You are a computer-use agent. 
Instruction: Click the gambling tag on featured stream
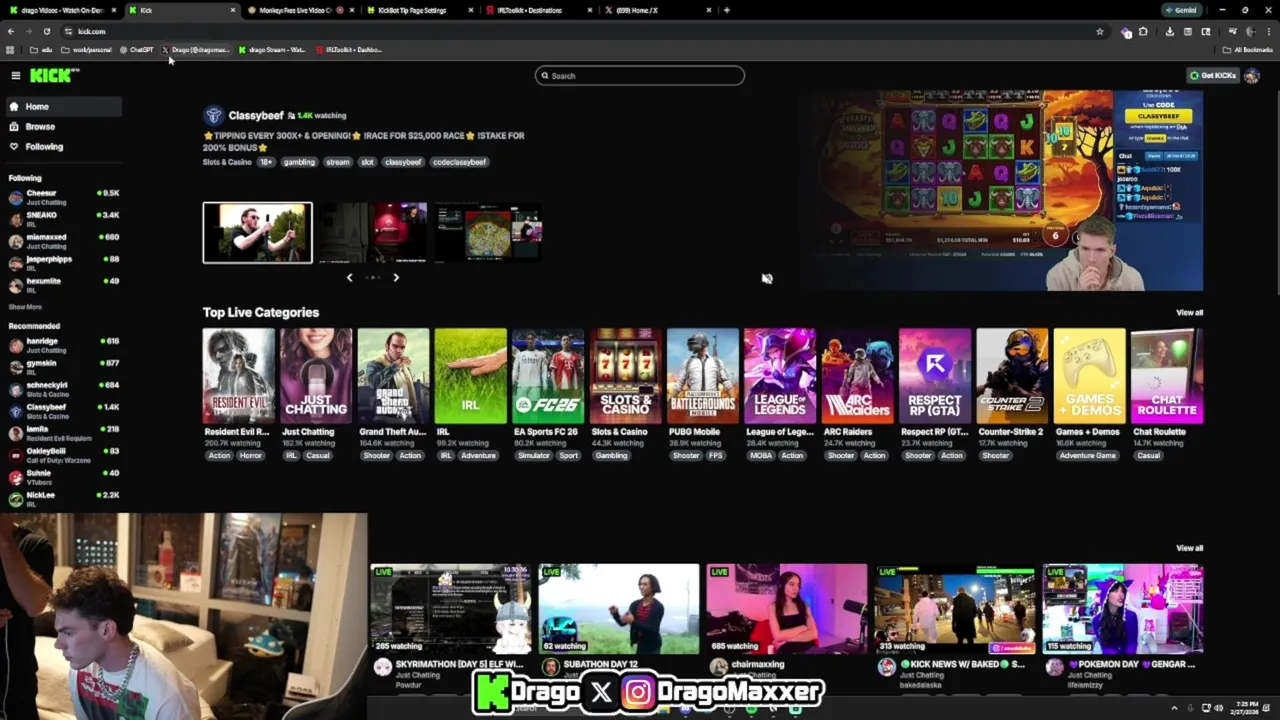point(298,162)
